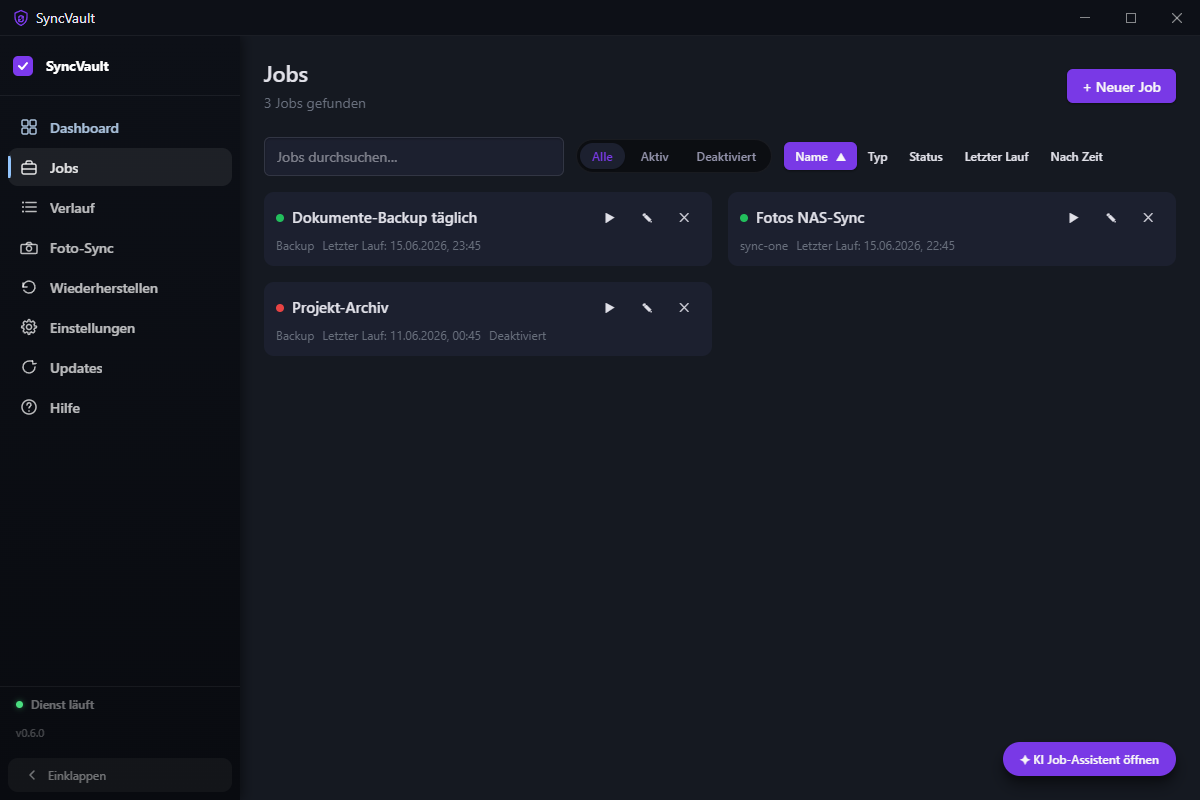Viewport: 1200px width, 800px height.
Task: Click green status dot of Dokumente-Backup täglich
Action: (280, 218)
